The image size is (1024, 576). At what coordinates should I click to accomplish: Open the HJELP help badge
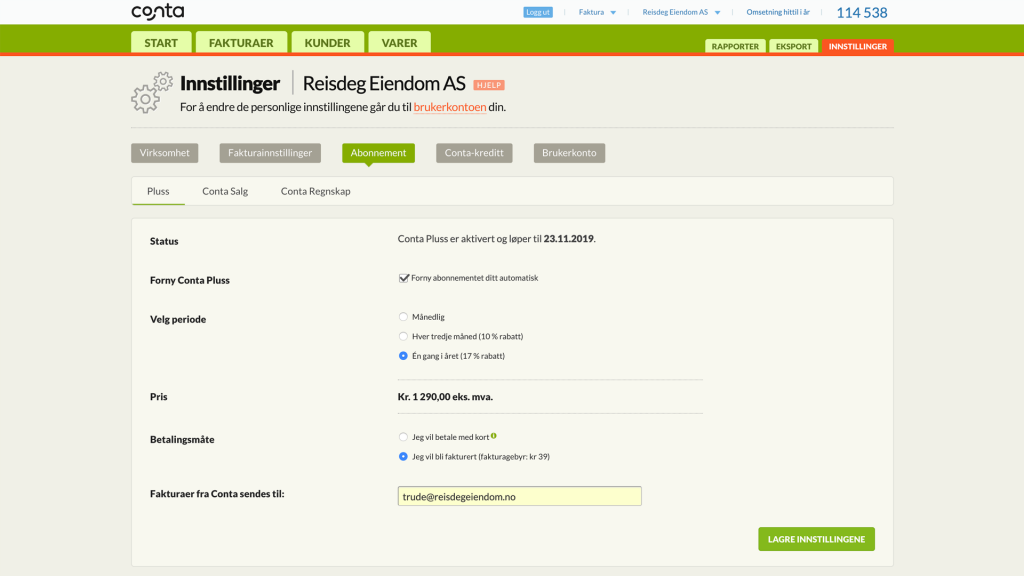pyautogui.click(x=488, y=85)
